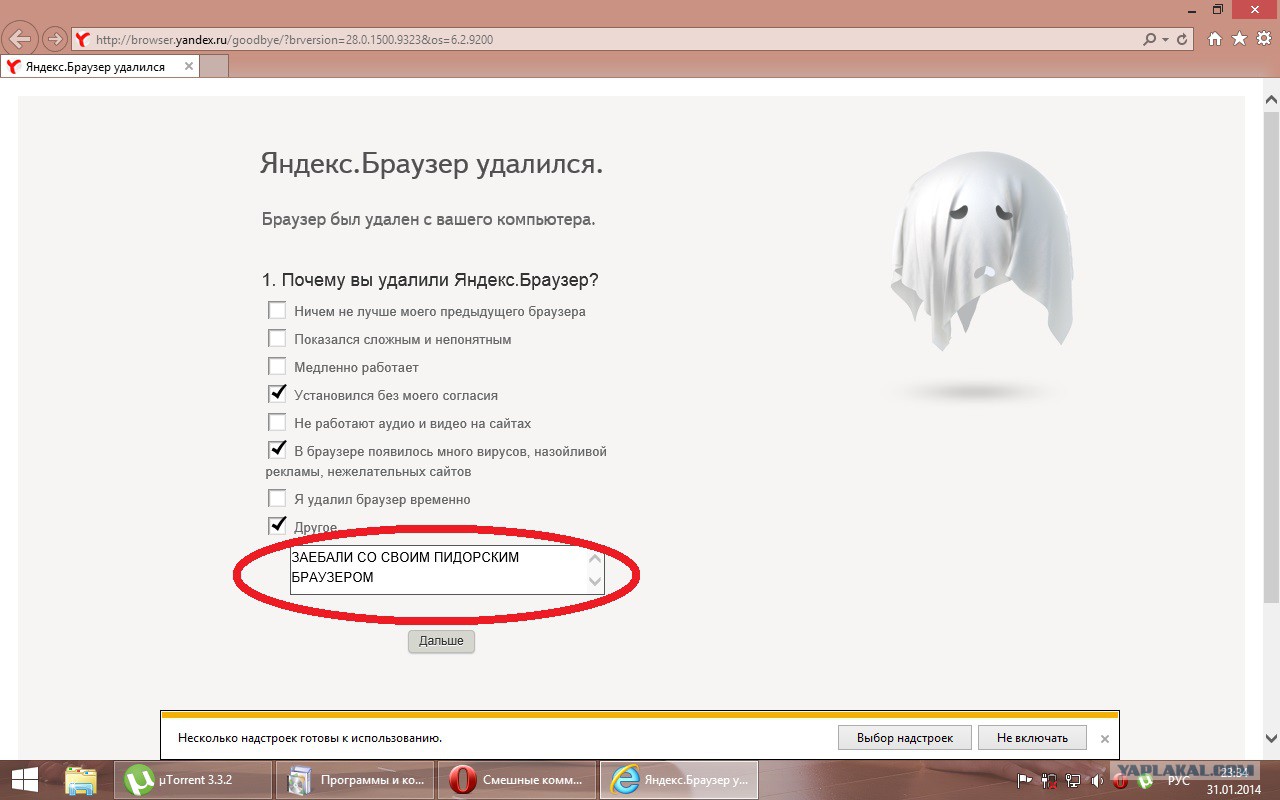Click the comment box scroll-down arrow
1280x800 pixels.
pos(595,582)
